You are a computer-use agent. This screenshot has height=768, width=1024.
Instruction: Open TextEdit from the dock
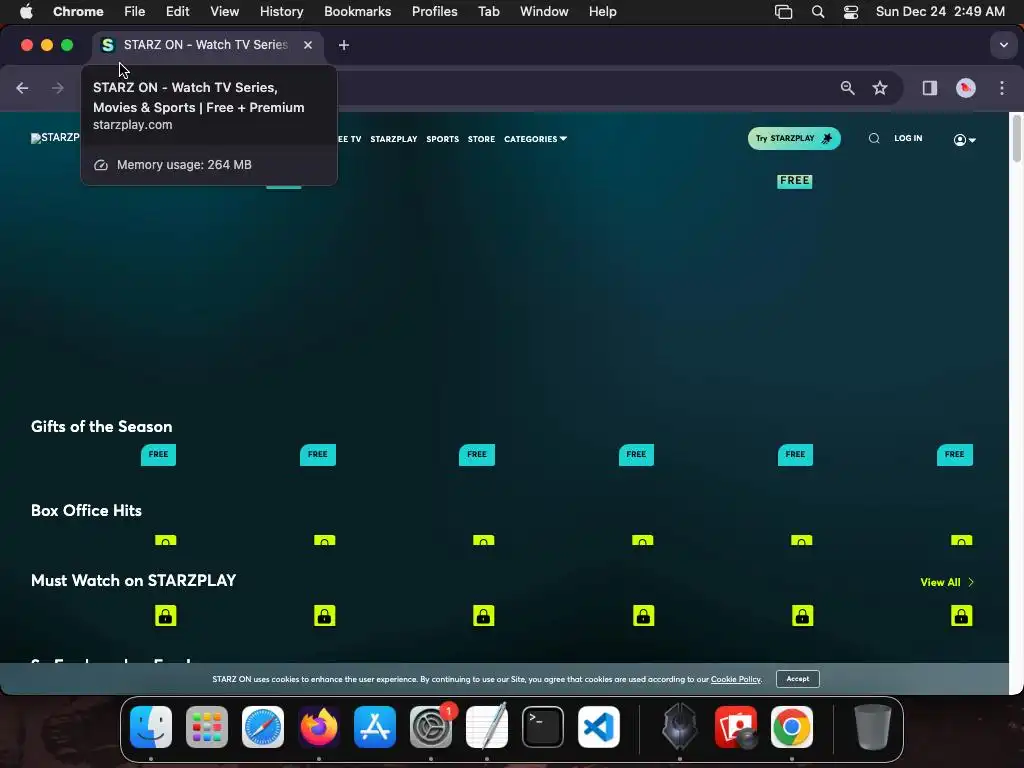(x=487, y=727)
